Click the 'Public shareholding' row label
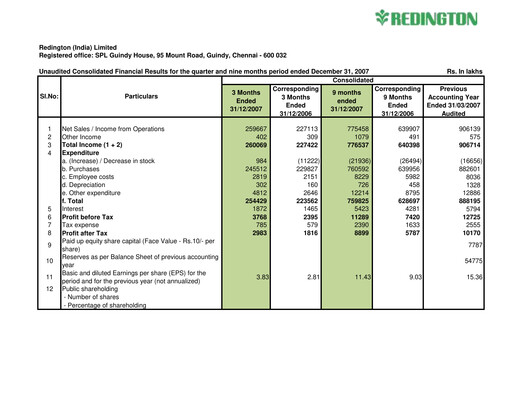The height and width of the screenshot is (396, 512). pos(90,289)
